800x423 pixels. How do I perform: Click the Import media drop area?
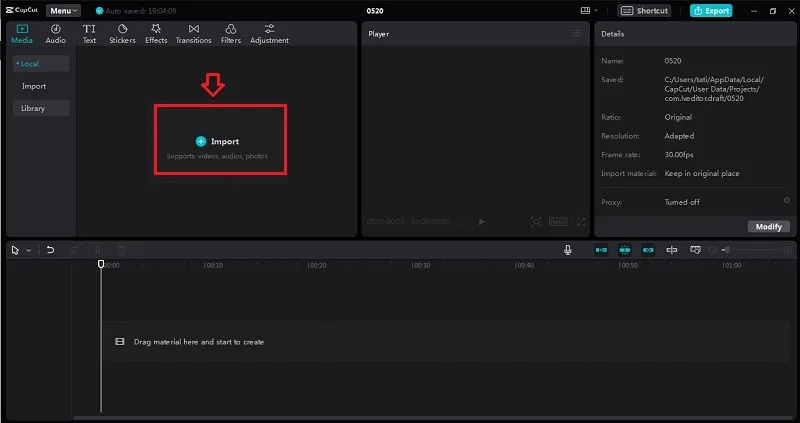point(220,139)
